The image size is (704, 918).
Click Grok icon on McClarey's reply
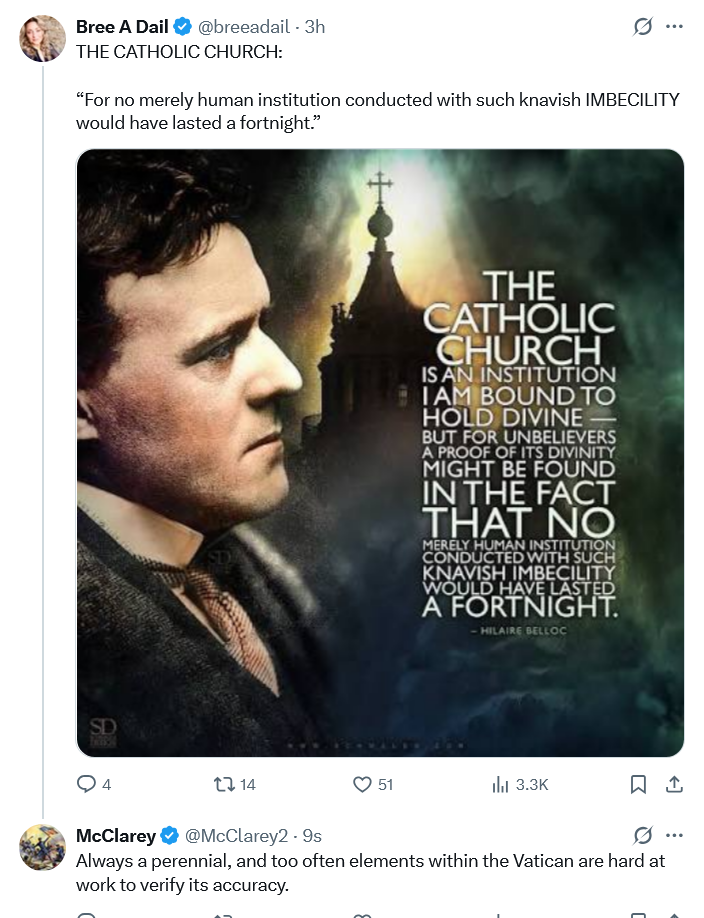point(643,835)
